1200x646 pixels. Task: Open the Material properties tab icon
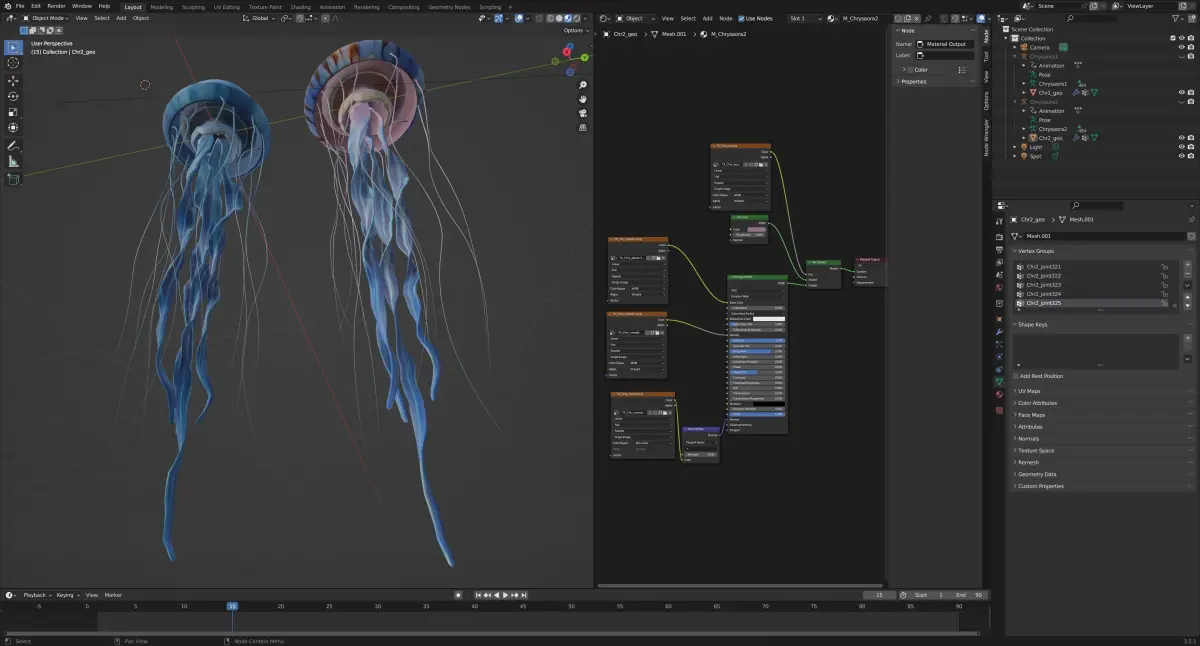(x=999, y=395)
